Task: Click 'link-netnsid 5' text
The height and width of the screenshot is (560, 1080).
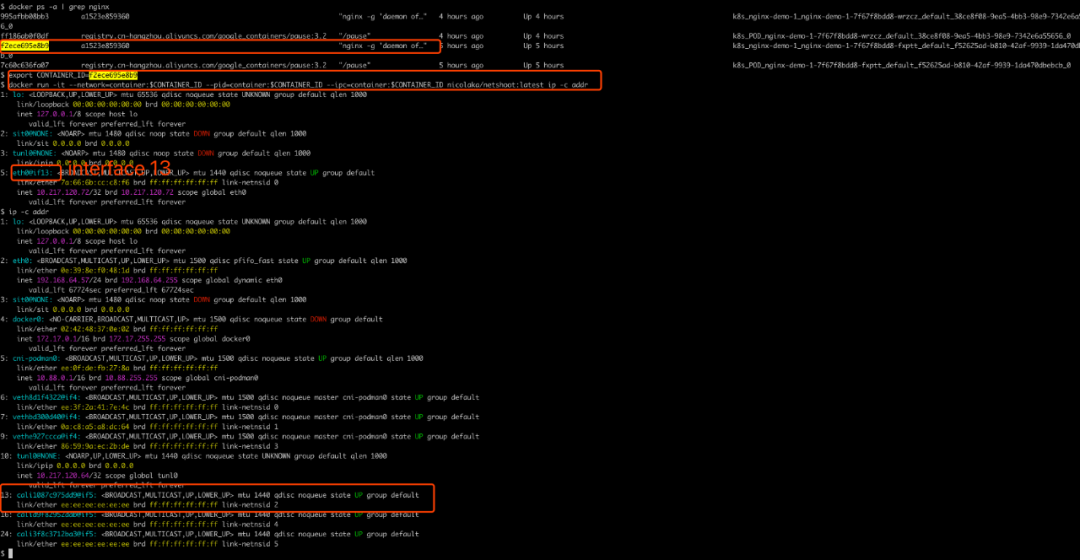Action: [250, 543]
